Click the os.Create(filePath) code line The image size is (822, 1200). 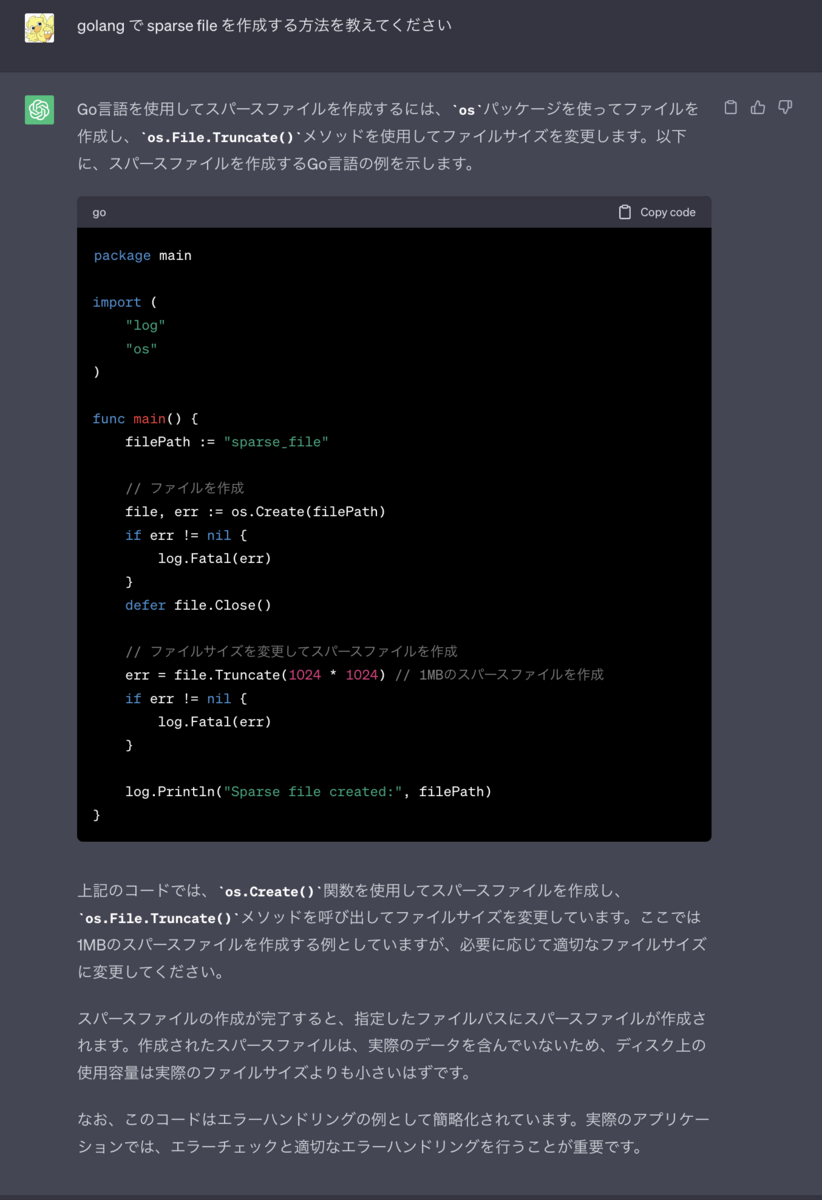pos(255,512)
